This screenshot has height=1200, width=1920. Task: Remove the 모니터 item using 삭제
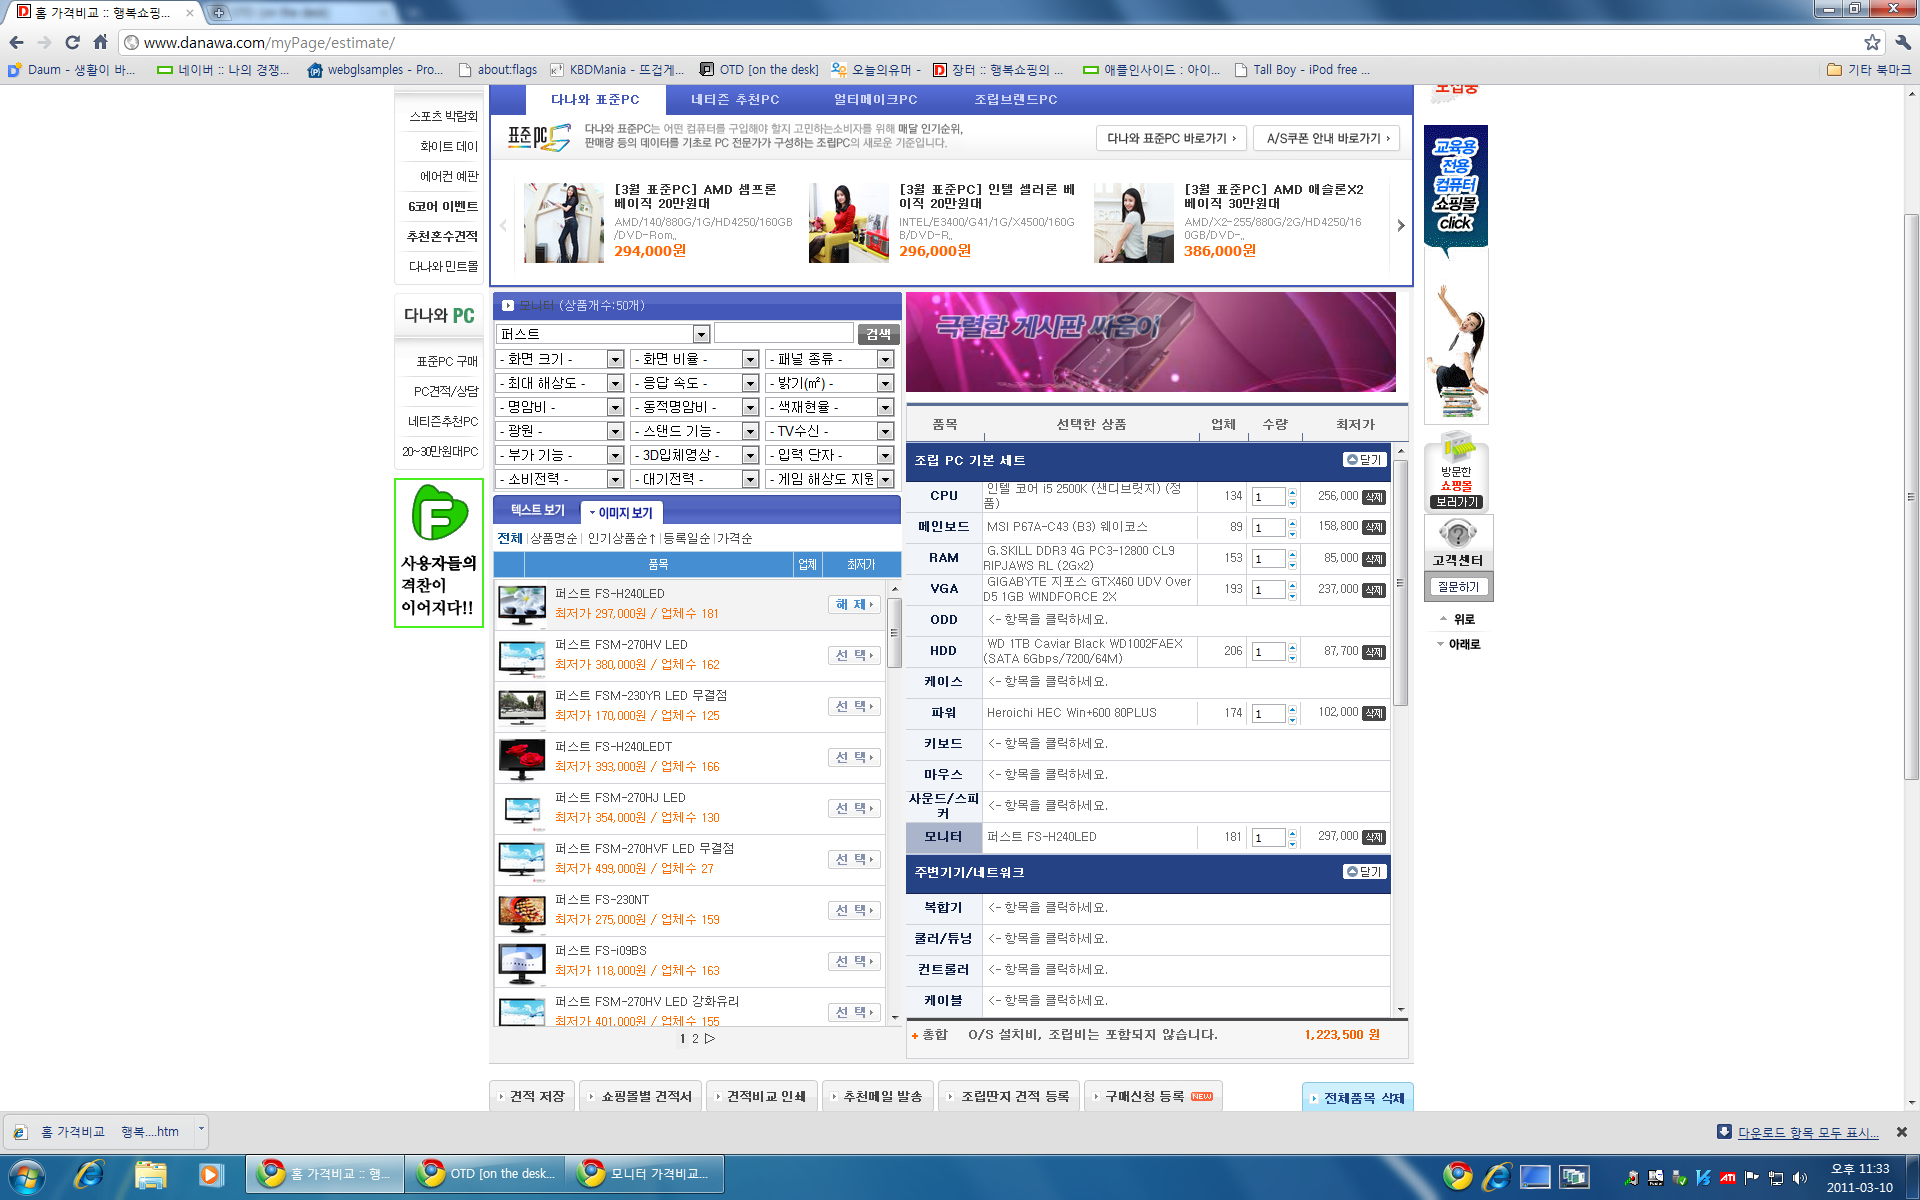(1374, 837)
